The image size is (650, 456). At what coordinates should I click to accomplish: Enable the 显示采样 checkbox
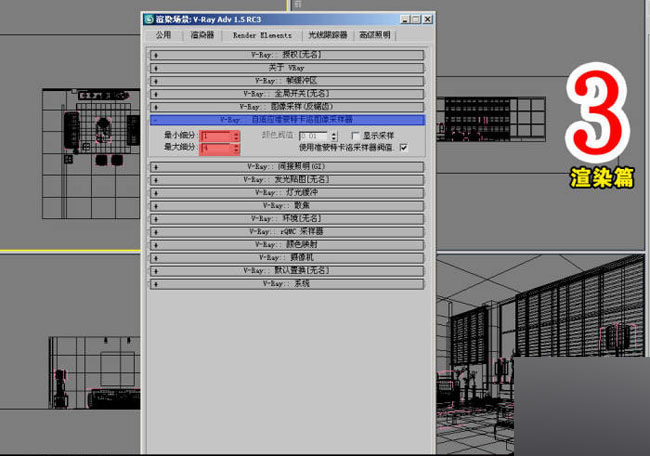point(355,136)
